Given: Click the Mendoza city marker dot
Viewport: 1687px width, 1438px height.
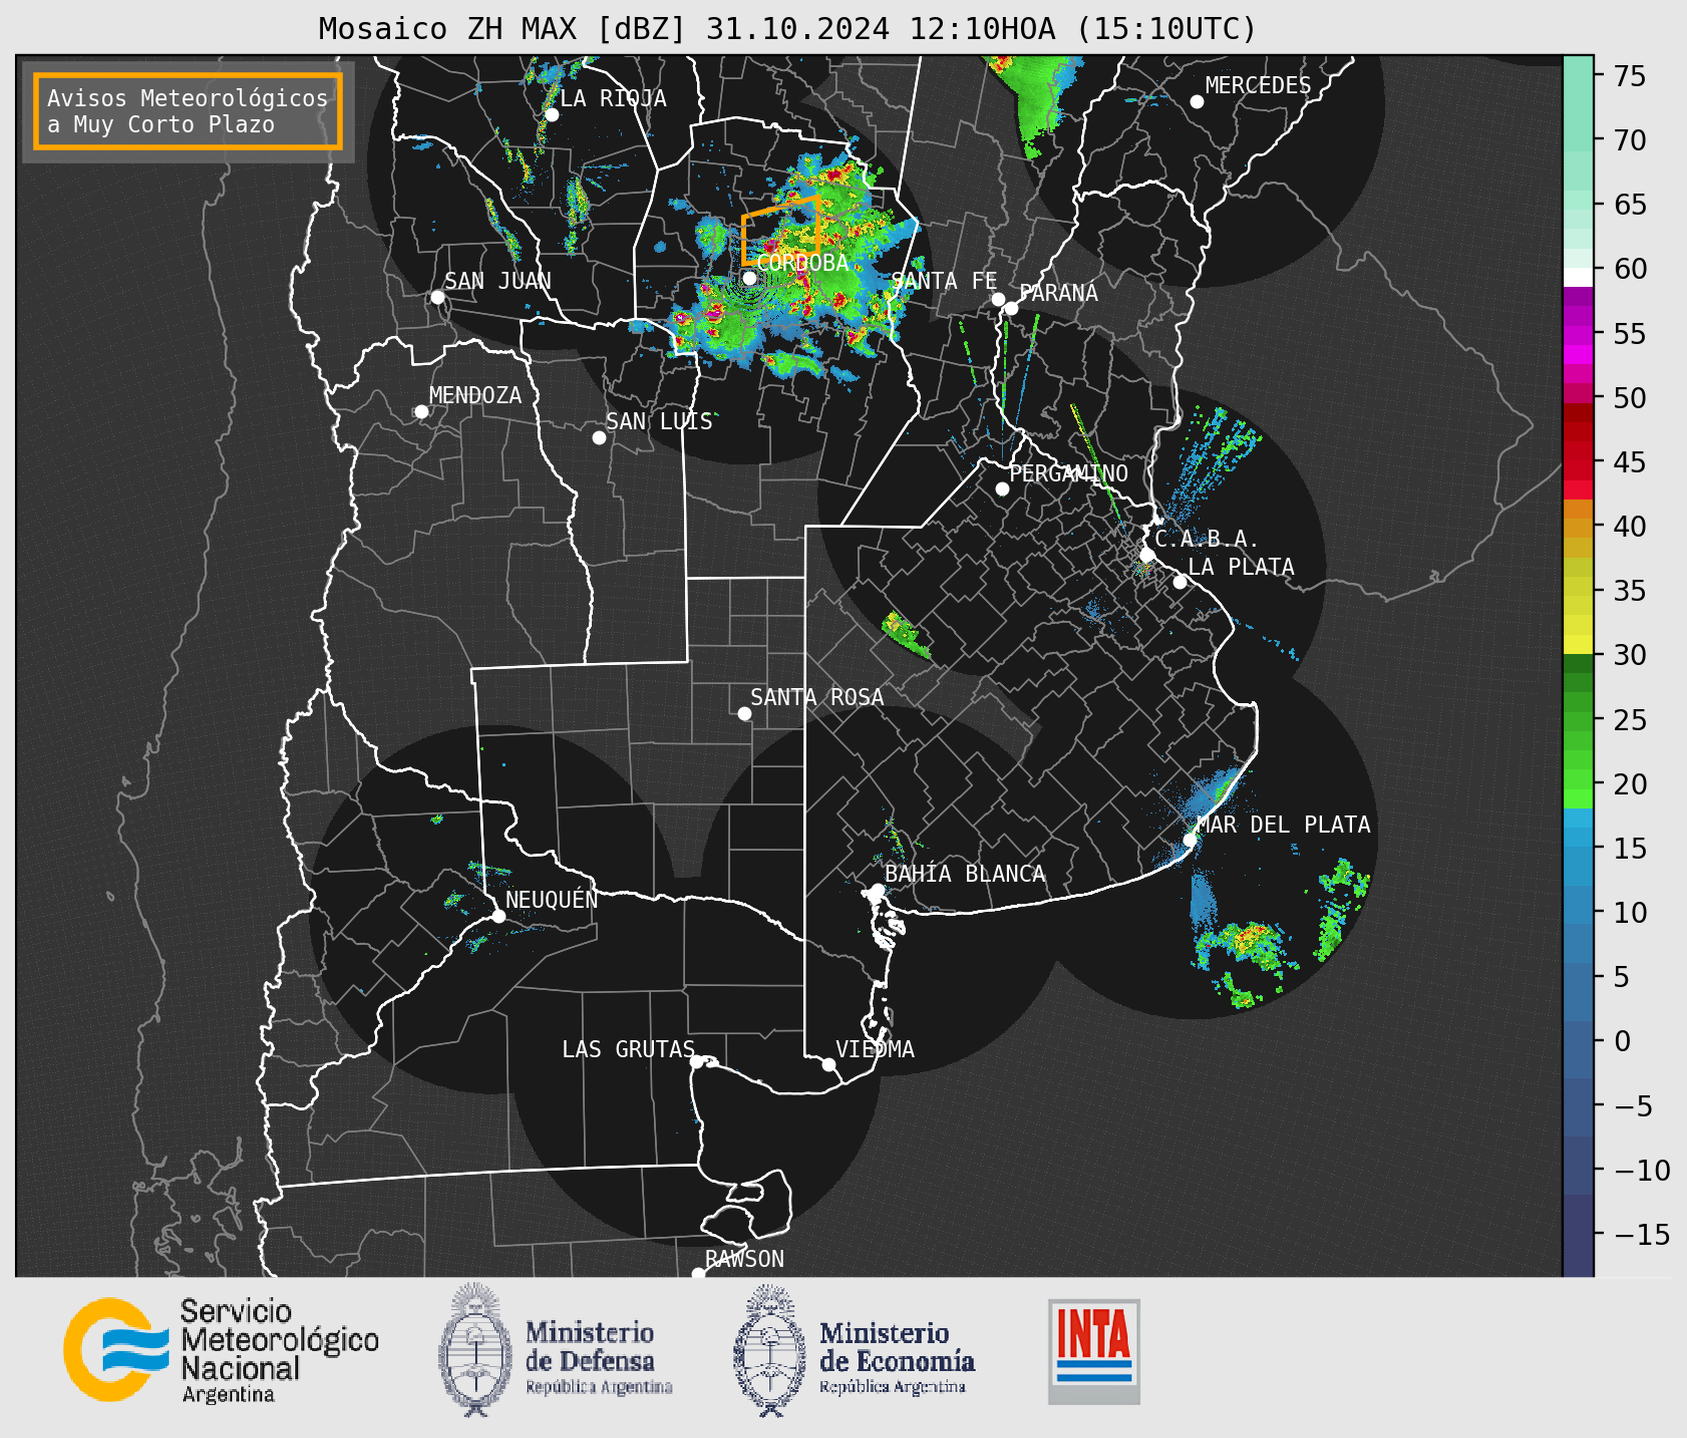Looking at the screenshot, I should (x=421, y=412).
